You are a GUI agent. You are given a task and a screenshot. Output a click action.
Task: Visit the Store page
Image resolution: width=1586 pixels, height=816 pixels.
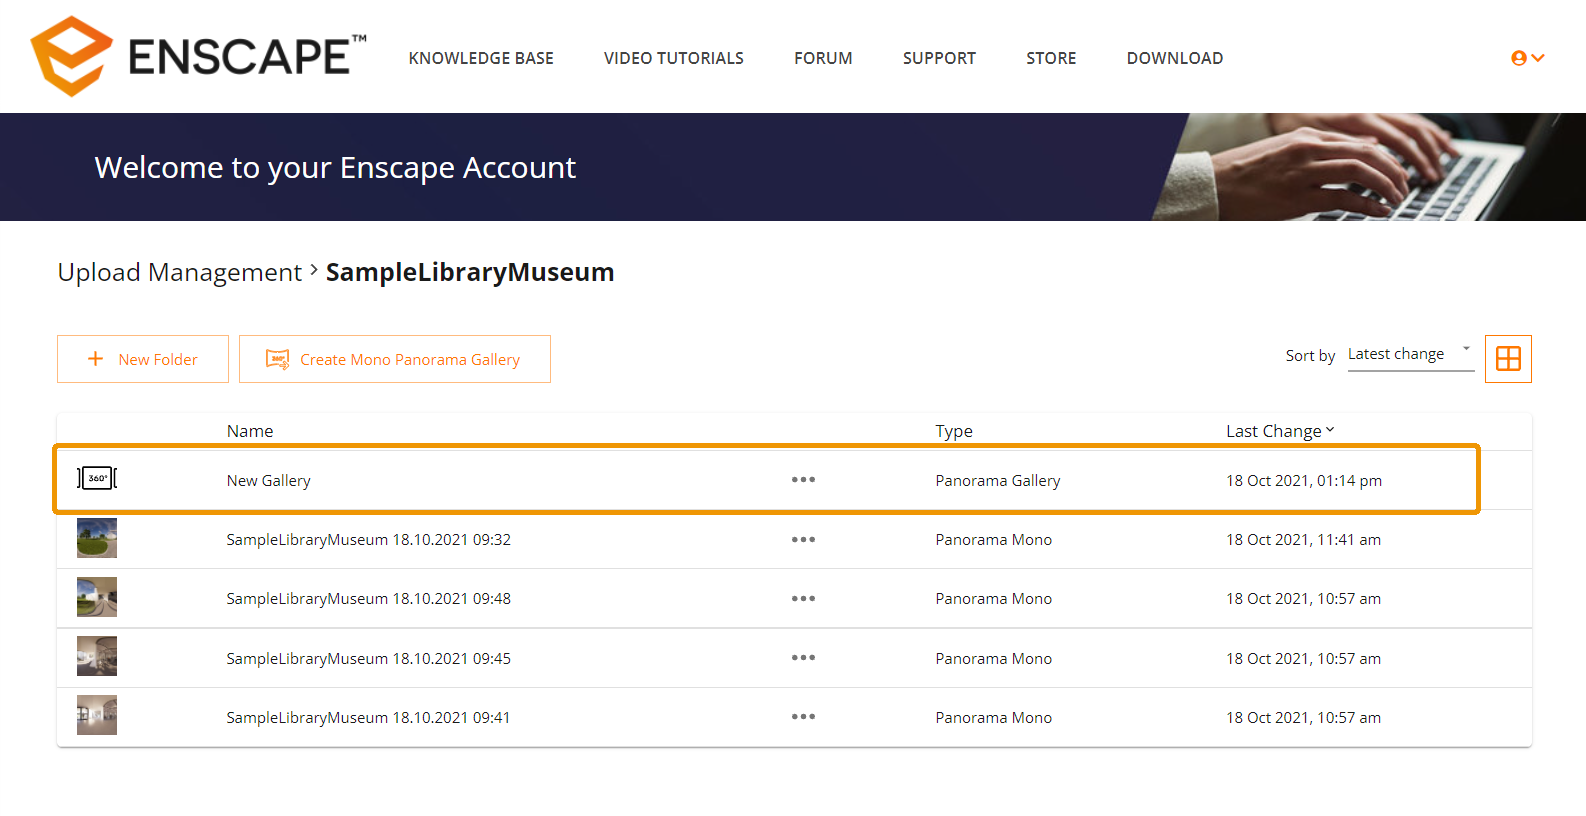pyautogui.click(x=1051, y=58)
